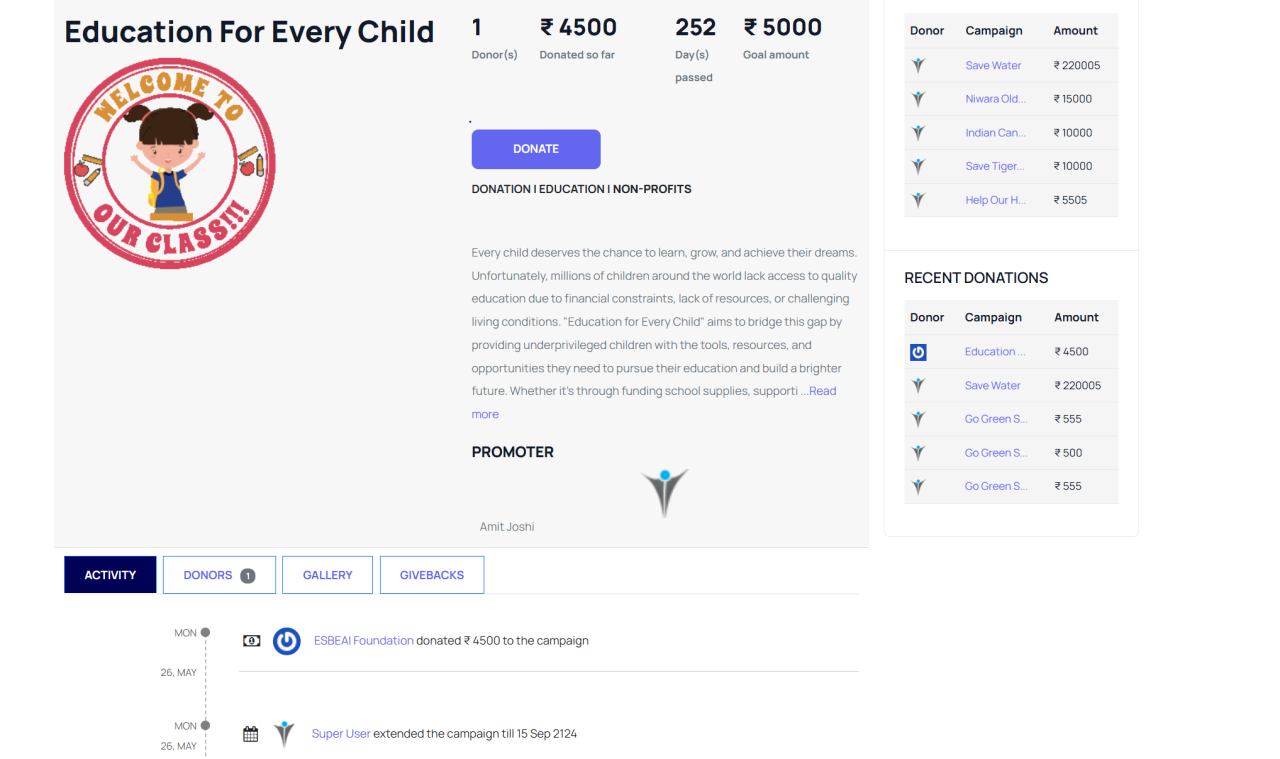The width and height of the screenshot is (1280, 759).
Task: Click Super User avatar in activity feed
Action: point(285,734)
